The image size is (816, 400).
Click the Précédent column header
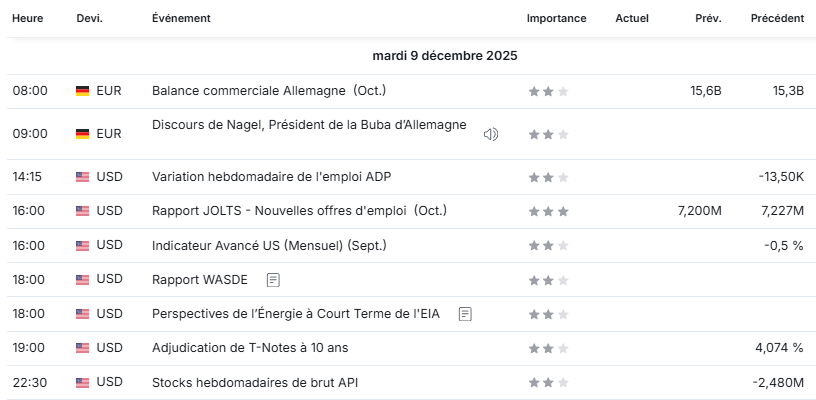pyautogui.click(x=777, y=19)
